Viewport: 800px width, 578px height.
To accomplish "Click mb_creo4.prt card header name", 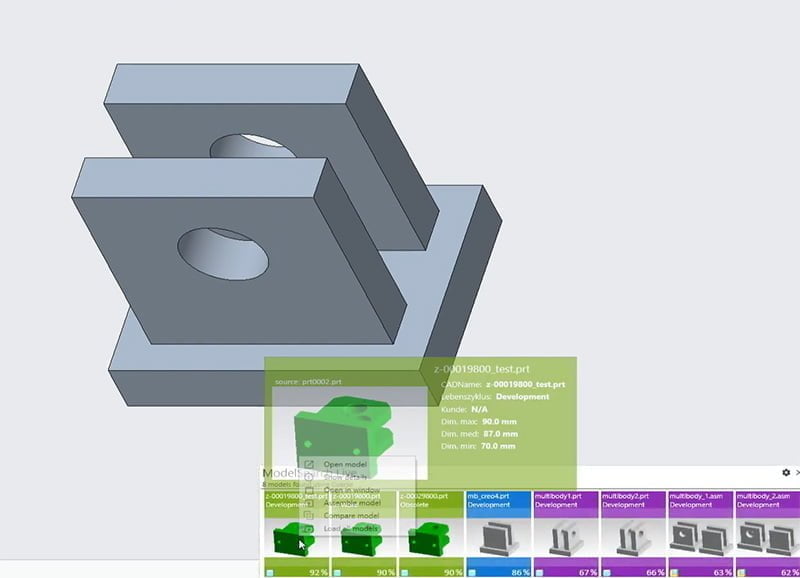I will [x=488, y=496].
